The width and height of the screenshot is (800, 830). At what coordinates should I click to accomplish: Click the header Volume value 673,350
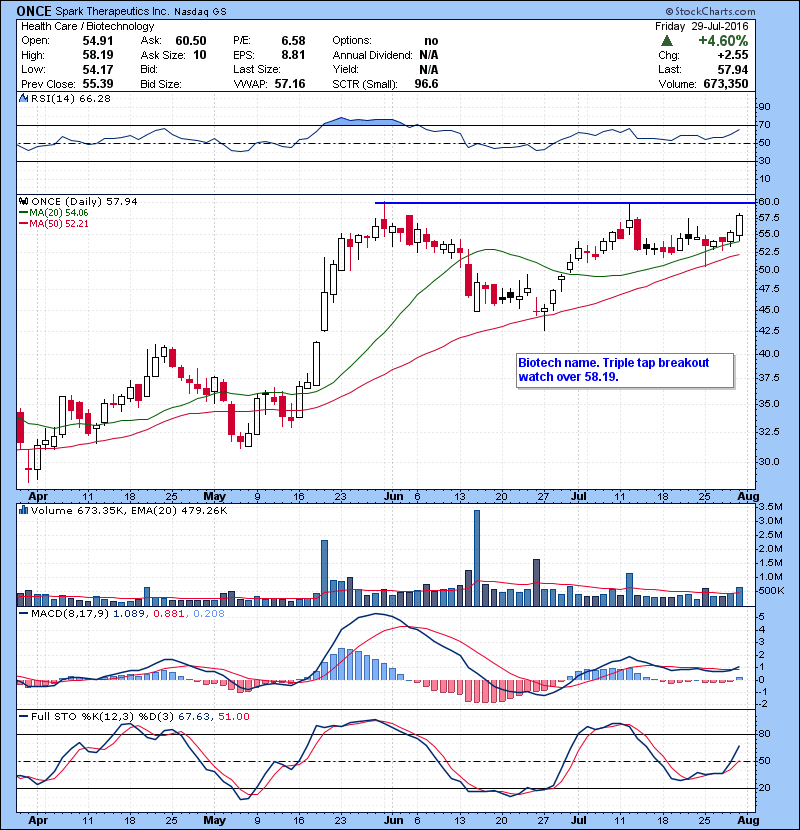coord(726,84)
